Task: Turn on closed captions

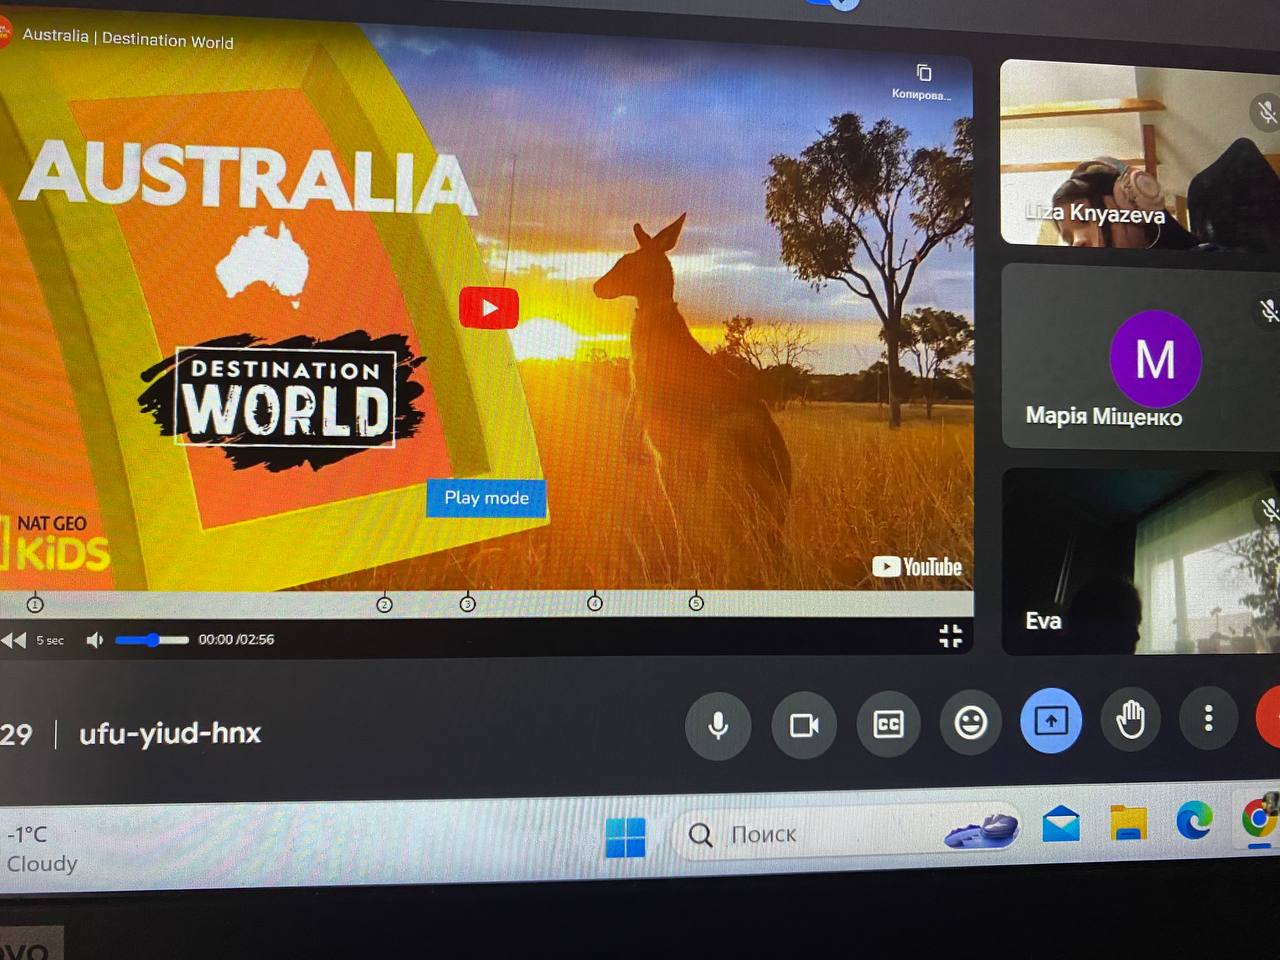Action: click(x=888, y=724)
